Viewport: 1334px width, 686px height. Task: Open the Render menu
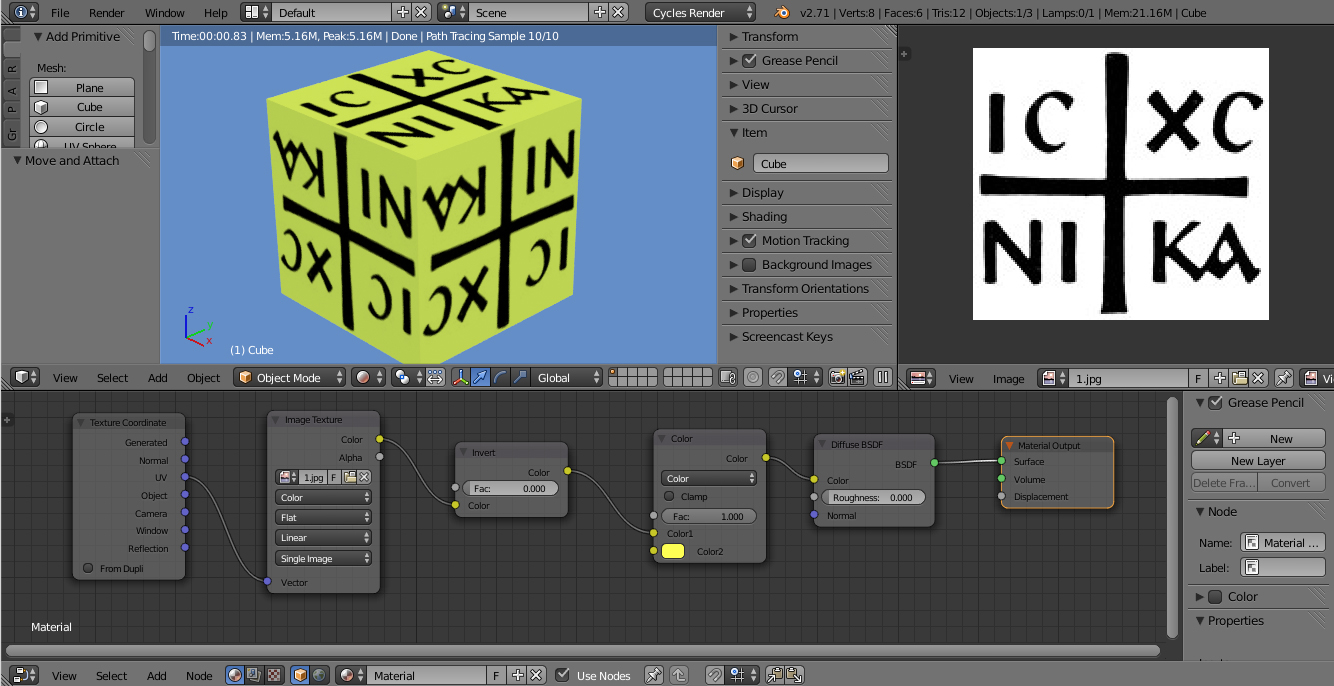pyautogui.click(x=107, y=13)
